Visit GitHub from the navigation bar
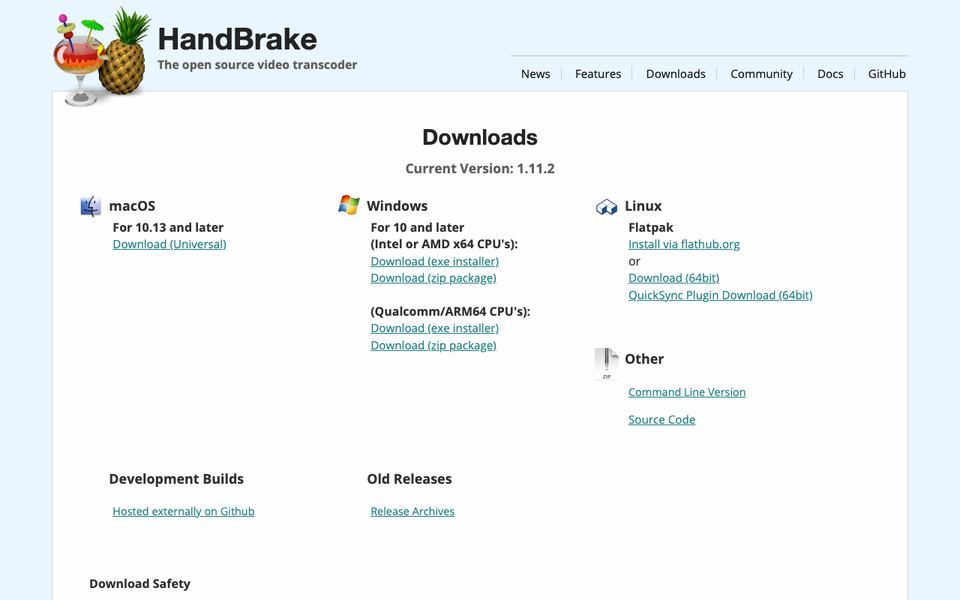This screenshot has height=600, width=960. pos(887,74)
